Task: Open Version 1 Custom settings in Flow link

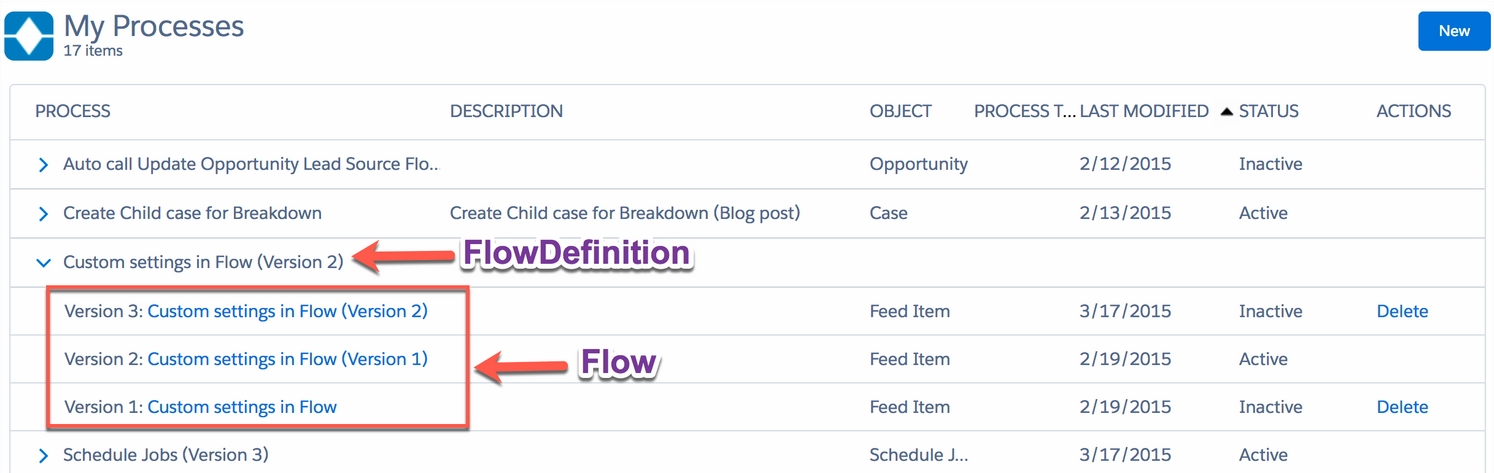Action: coord(242,407)
